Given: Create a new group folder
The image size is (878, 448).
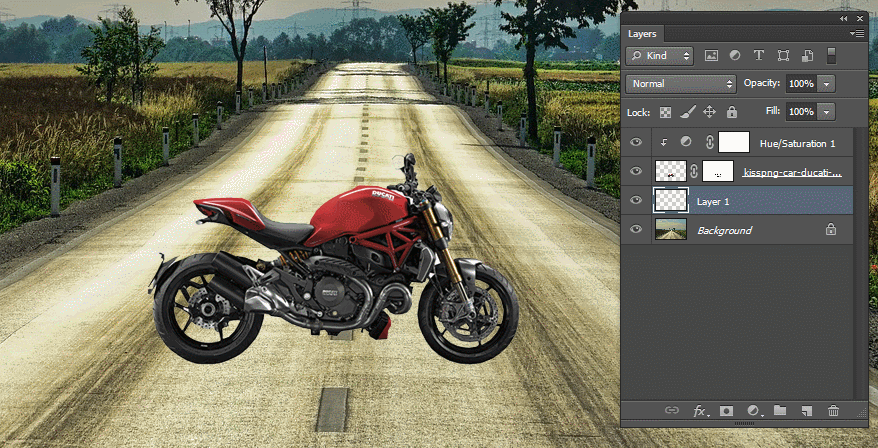Looking at the screenshot, I should coord(780,410).
